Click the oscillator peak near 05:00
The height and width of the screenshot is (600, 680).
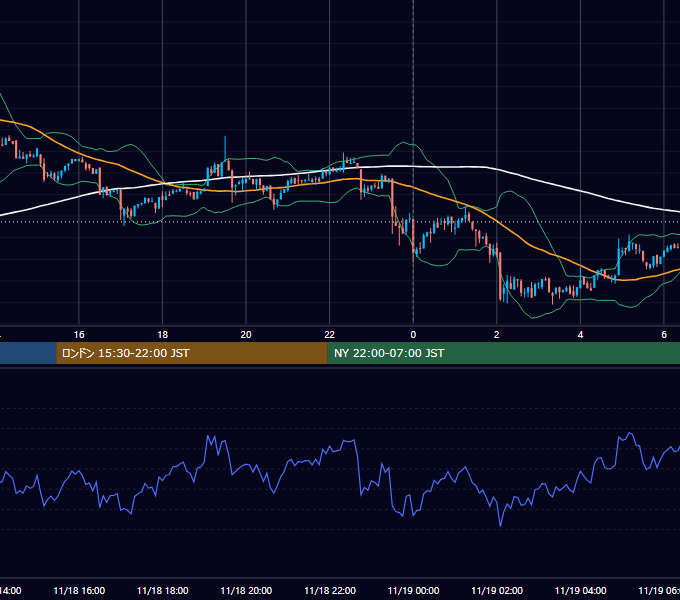(630, 434)
